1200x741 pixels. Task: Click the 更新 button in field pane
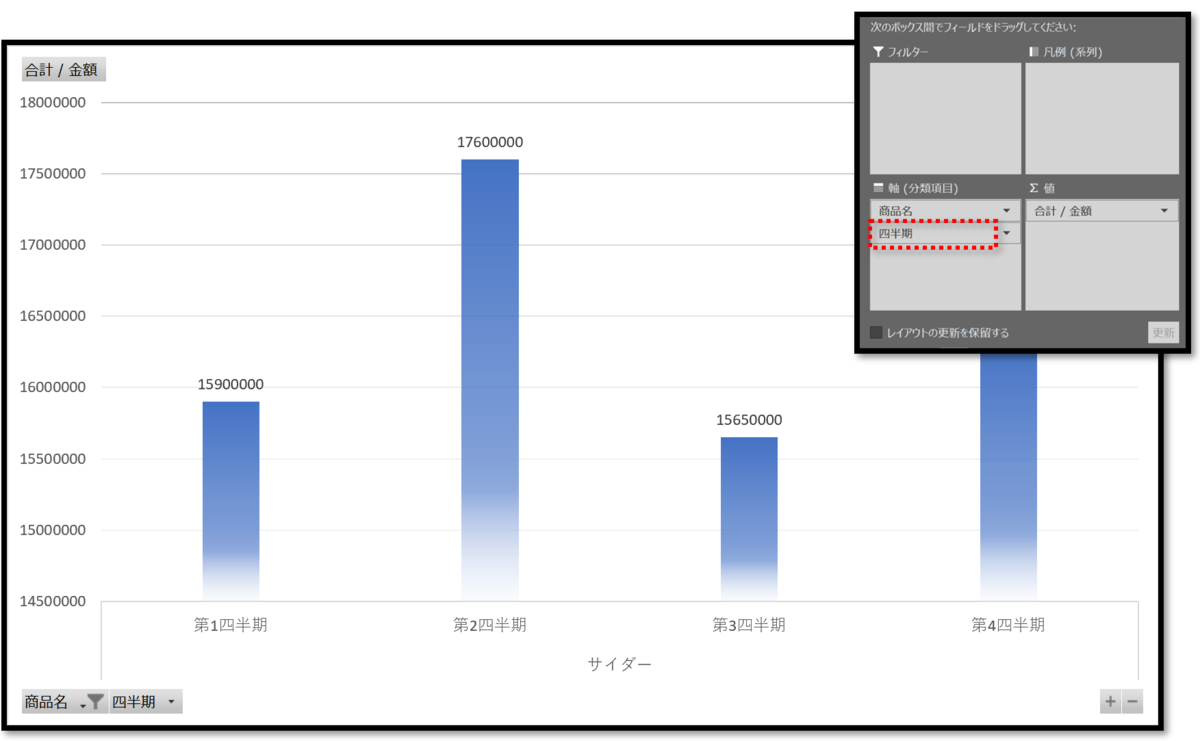(1163, 333)
